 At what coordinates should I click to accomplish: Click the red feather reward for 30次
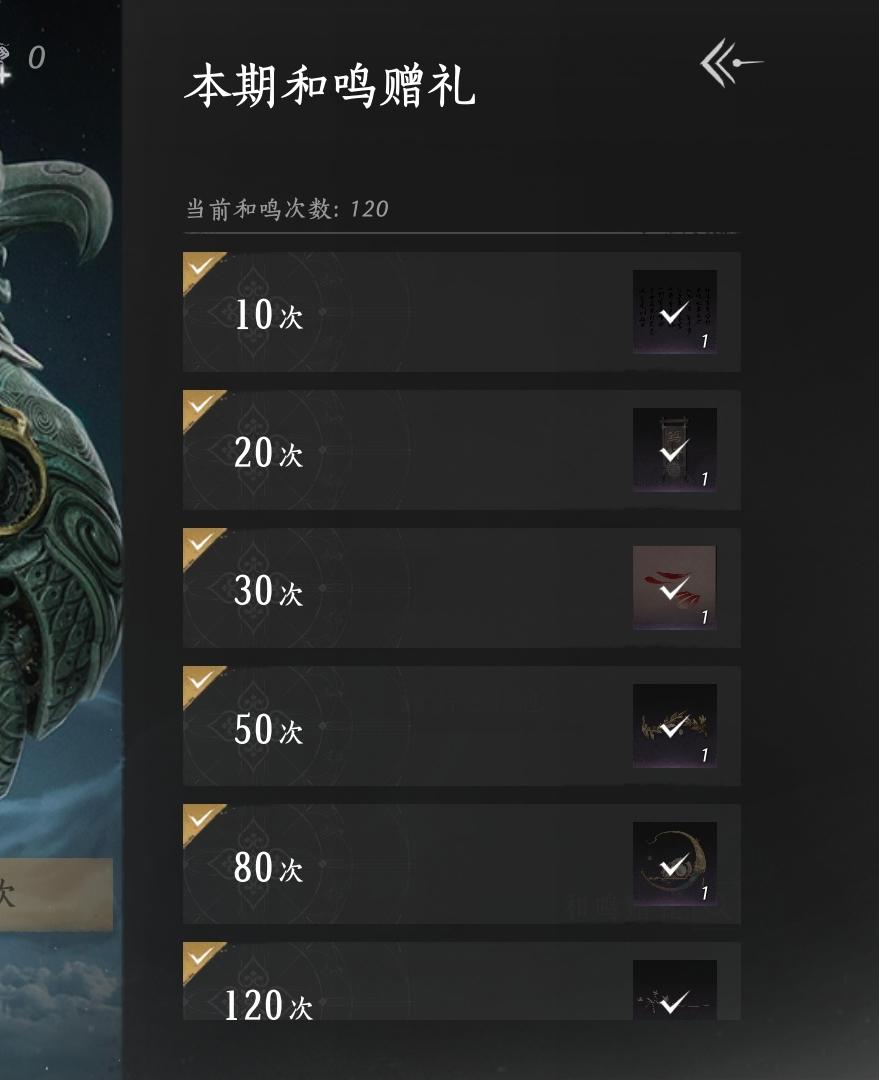pos(675,588)
